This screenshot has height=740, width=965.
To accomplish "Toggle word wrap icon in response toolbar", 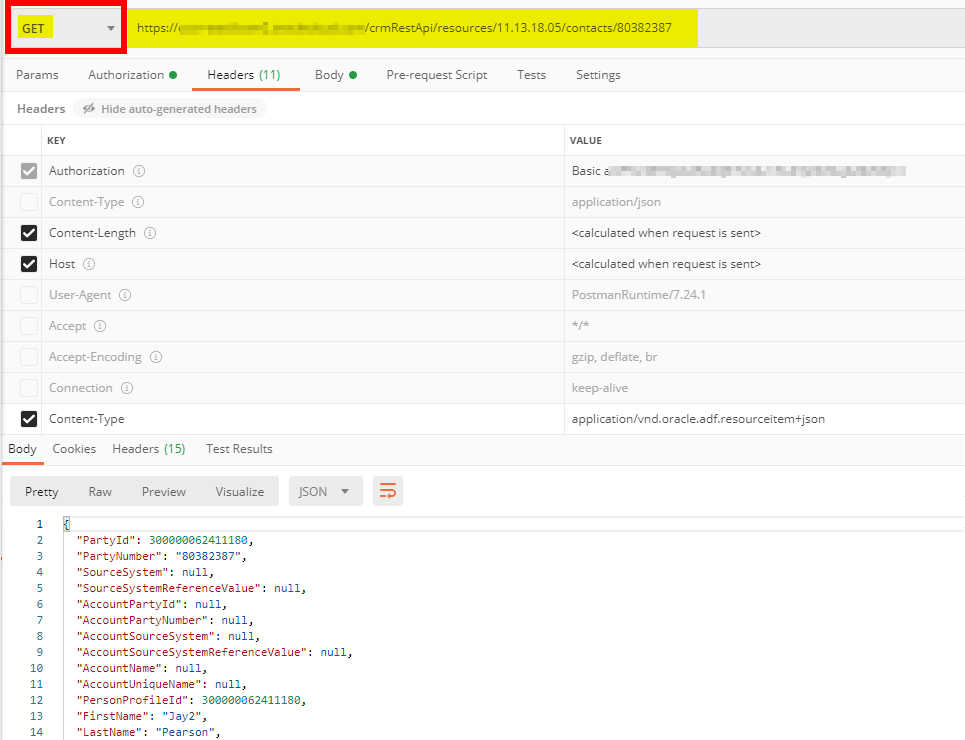I will coord(388,491).
